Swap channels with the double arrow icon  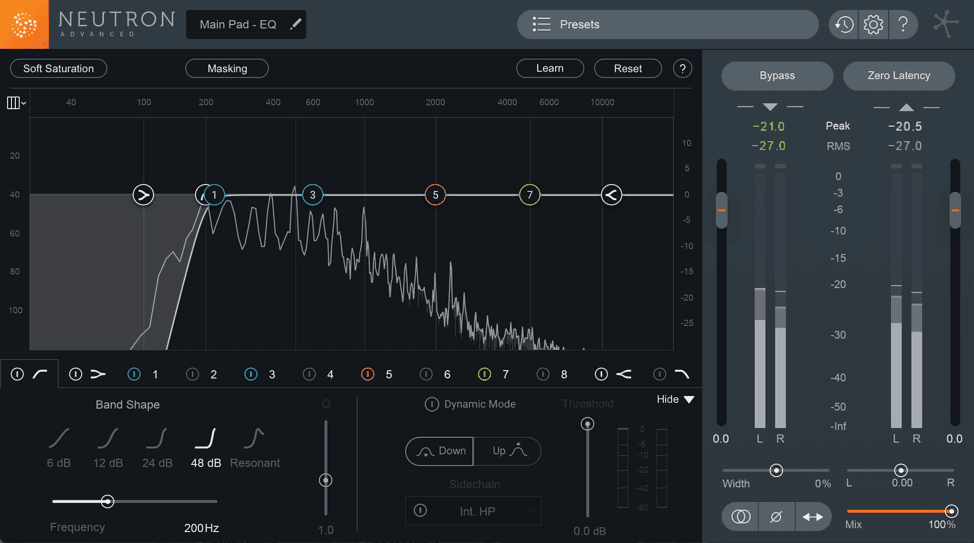(x=812, y=517)
